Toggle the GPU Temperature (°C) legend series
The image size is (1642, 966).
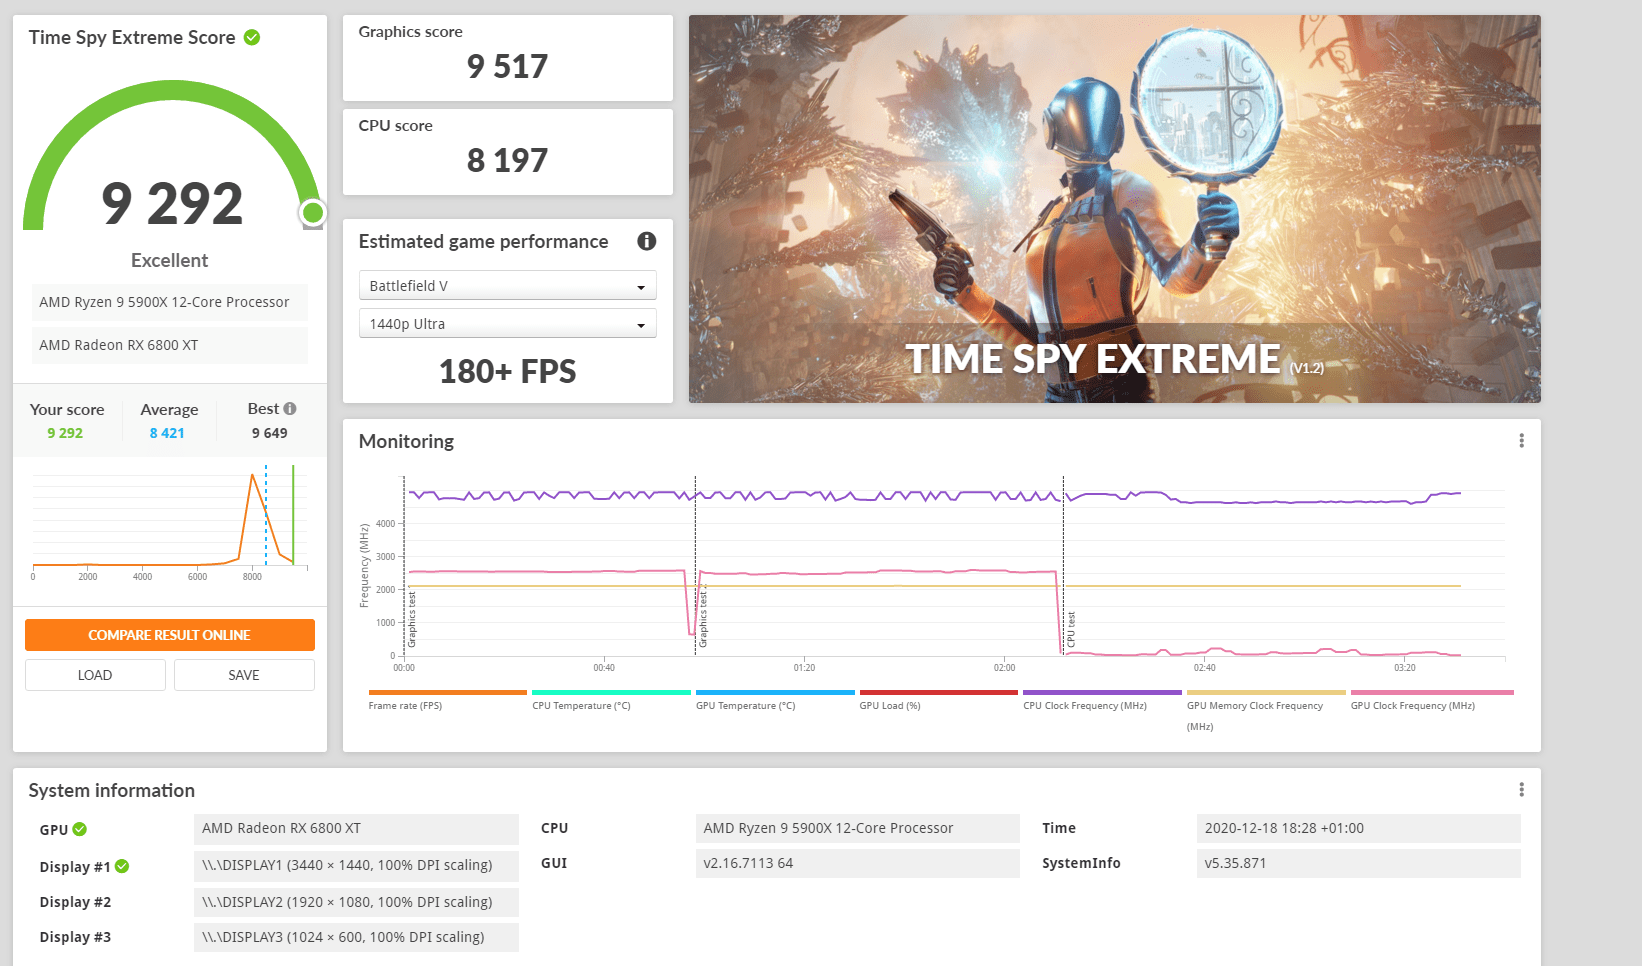click(x=775, y=700)
